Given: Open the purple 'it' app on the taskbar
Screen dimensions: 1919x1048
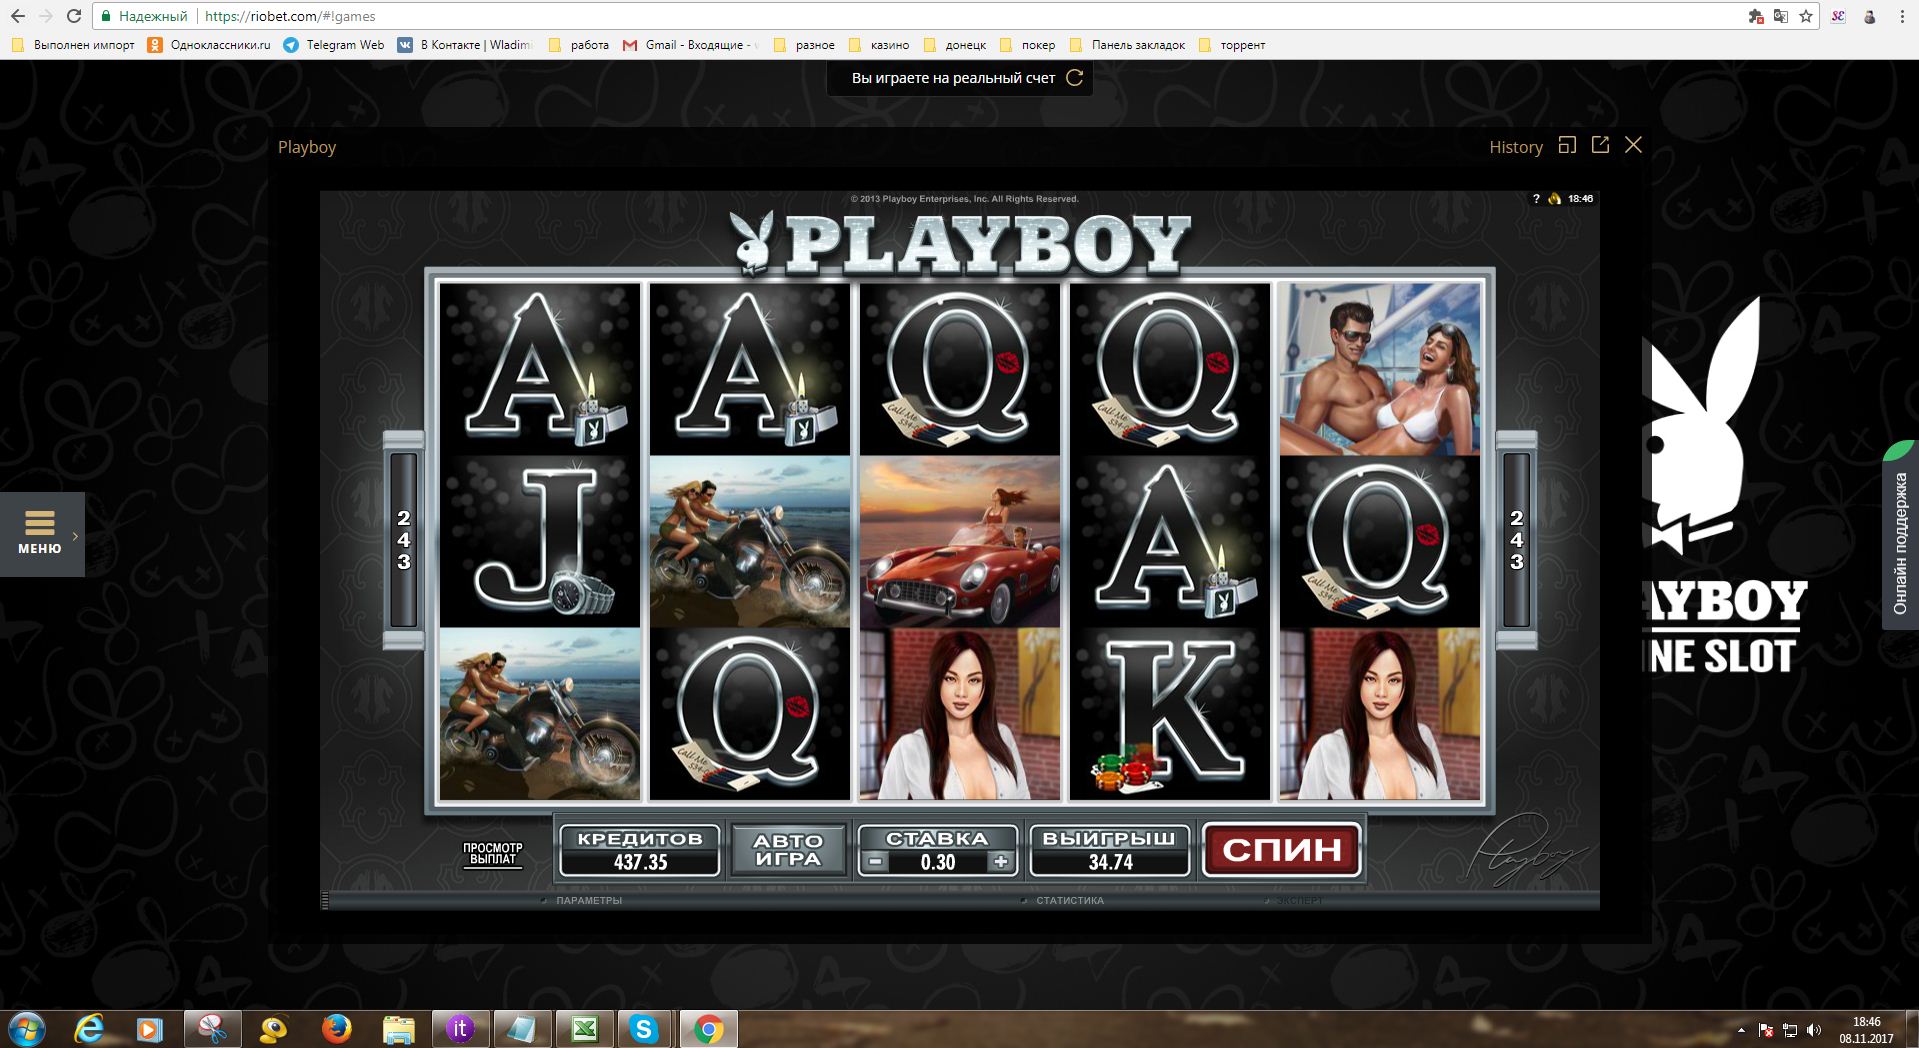Looking at the screenshot, I should click(x=460, y=1029).
